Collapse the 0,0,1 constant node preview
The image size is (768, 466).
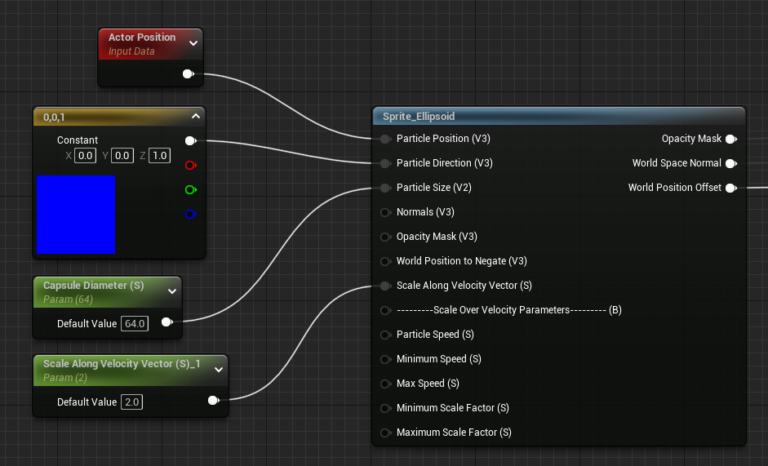point(195,117)
